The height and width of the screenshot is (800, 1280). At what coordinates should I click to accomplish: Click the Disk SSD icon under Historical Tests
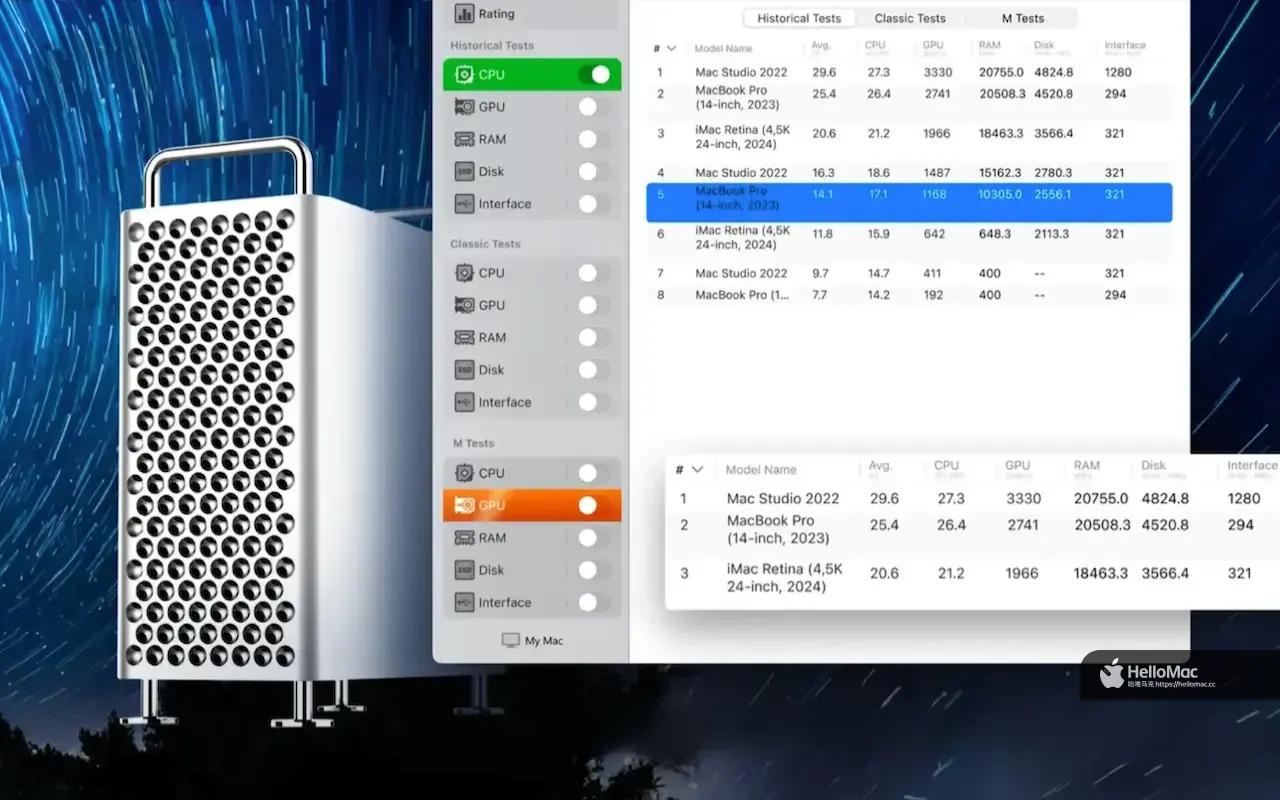464,171
